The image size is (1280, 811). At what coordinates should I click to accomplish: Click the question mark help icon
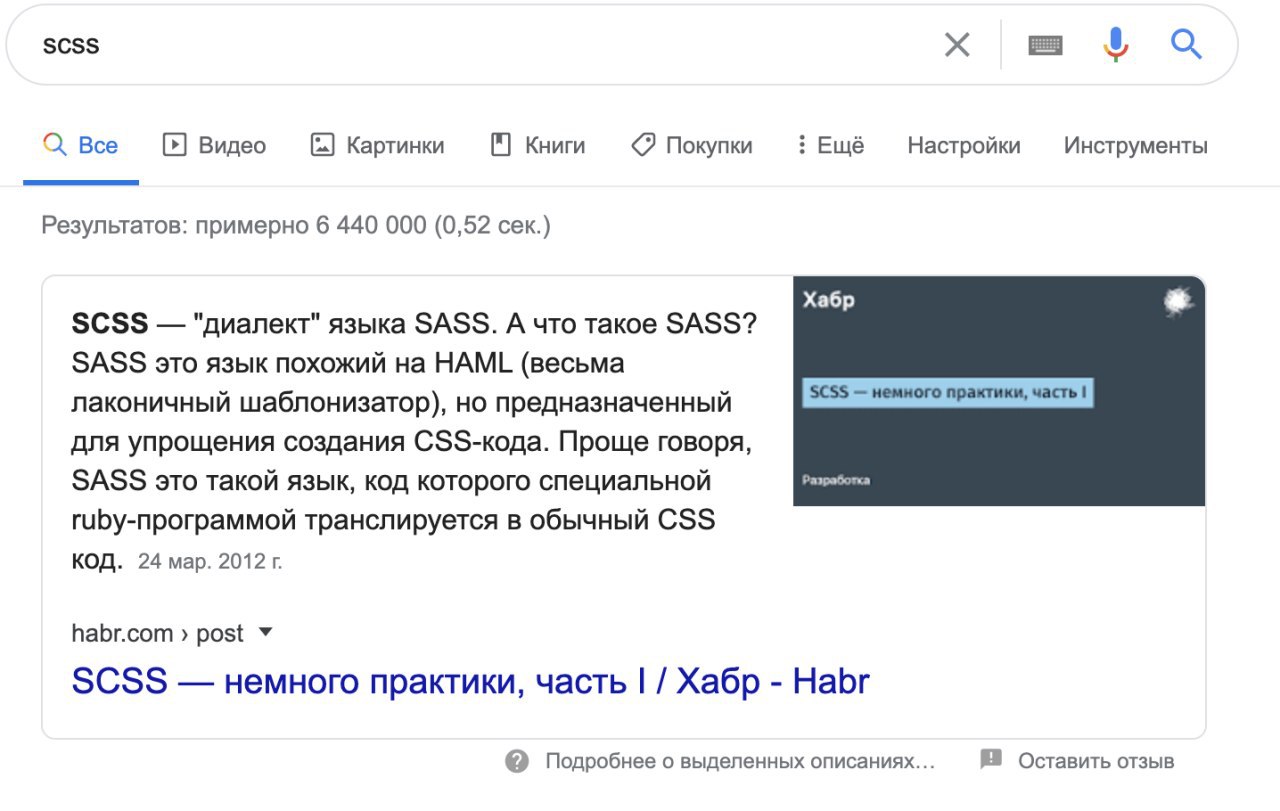517,762
